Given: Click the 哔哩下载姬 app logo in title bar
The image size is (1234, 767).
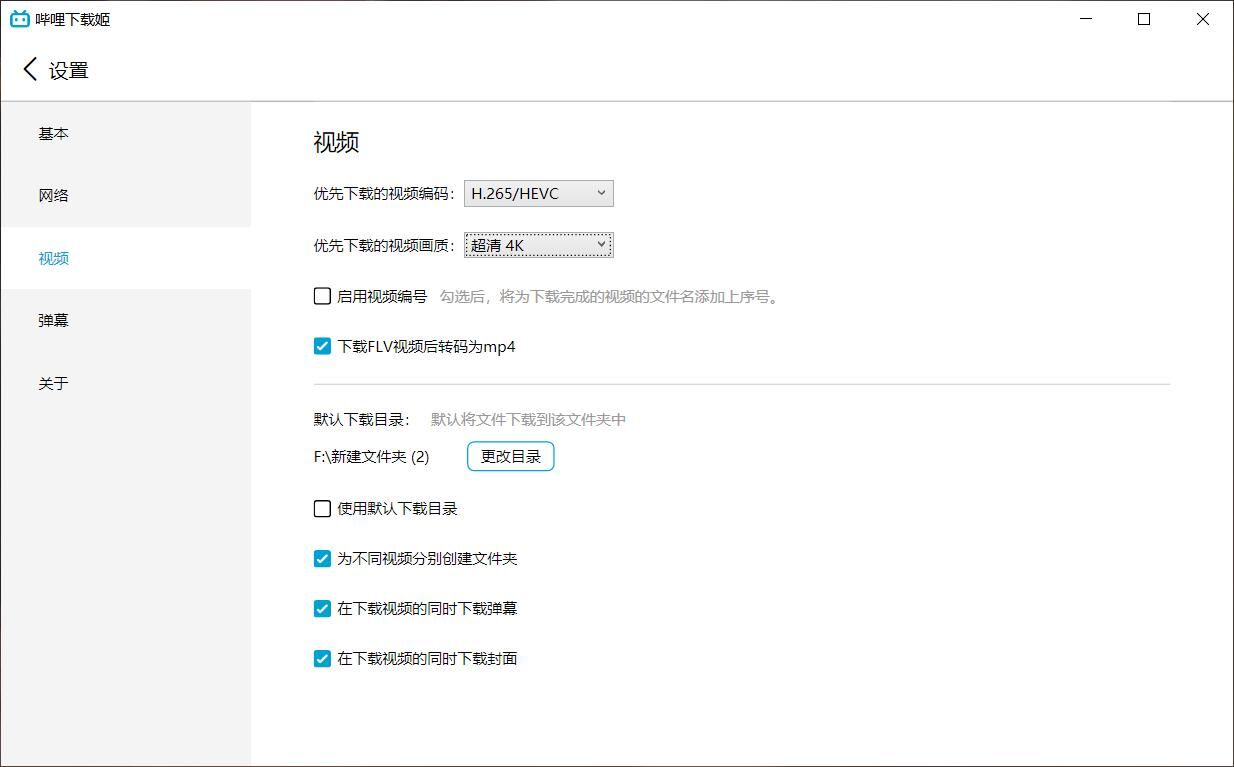Looking at the screenshot, I should (20, 19).
